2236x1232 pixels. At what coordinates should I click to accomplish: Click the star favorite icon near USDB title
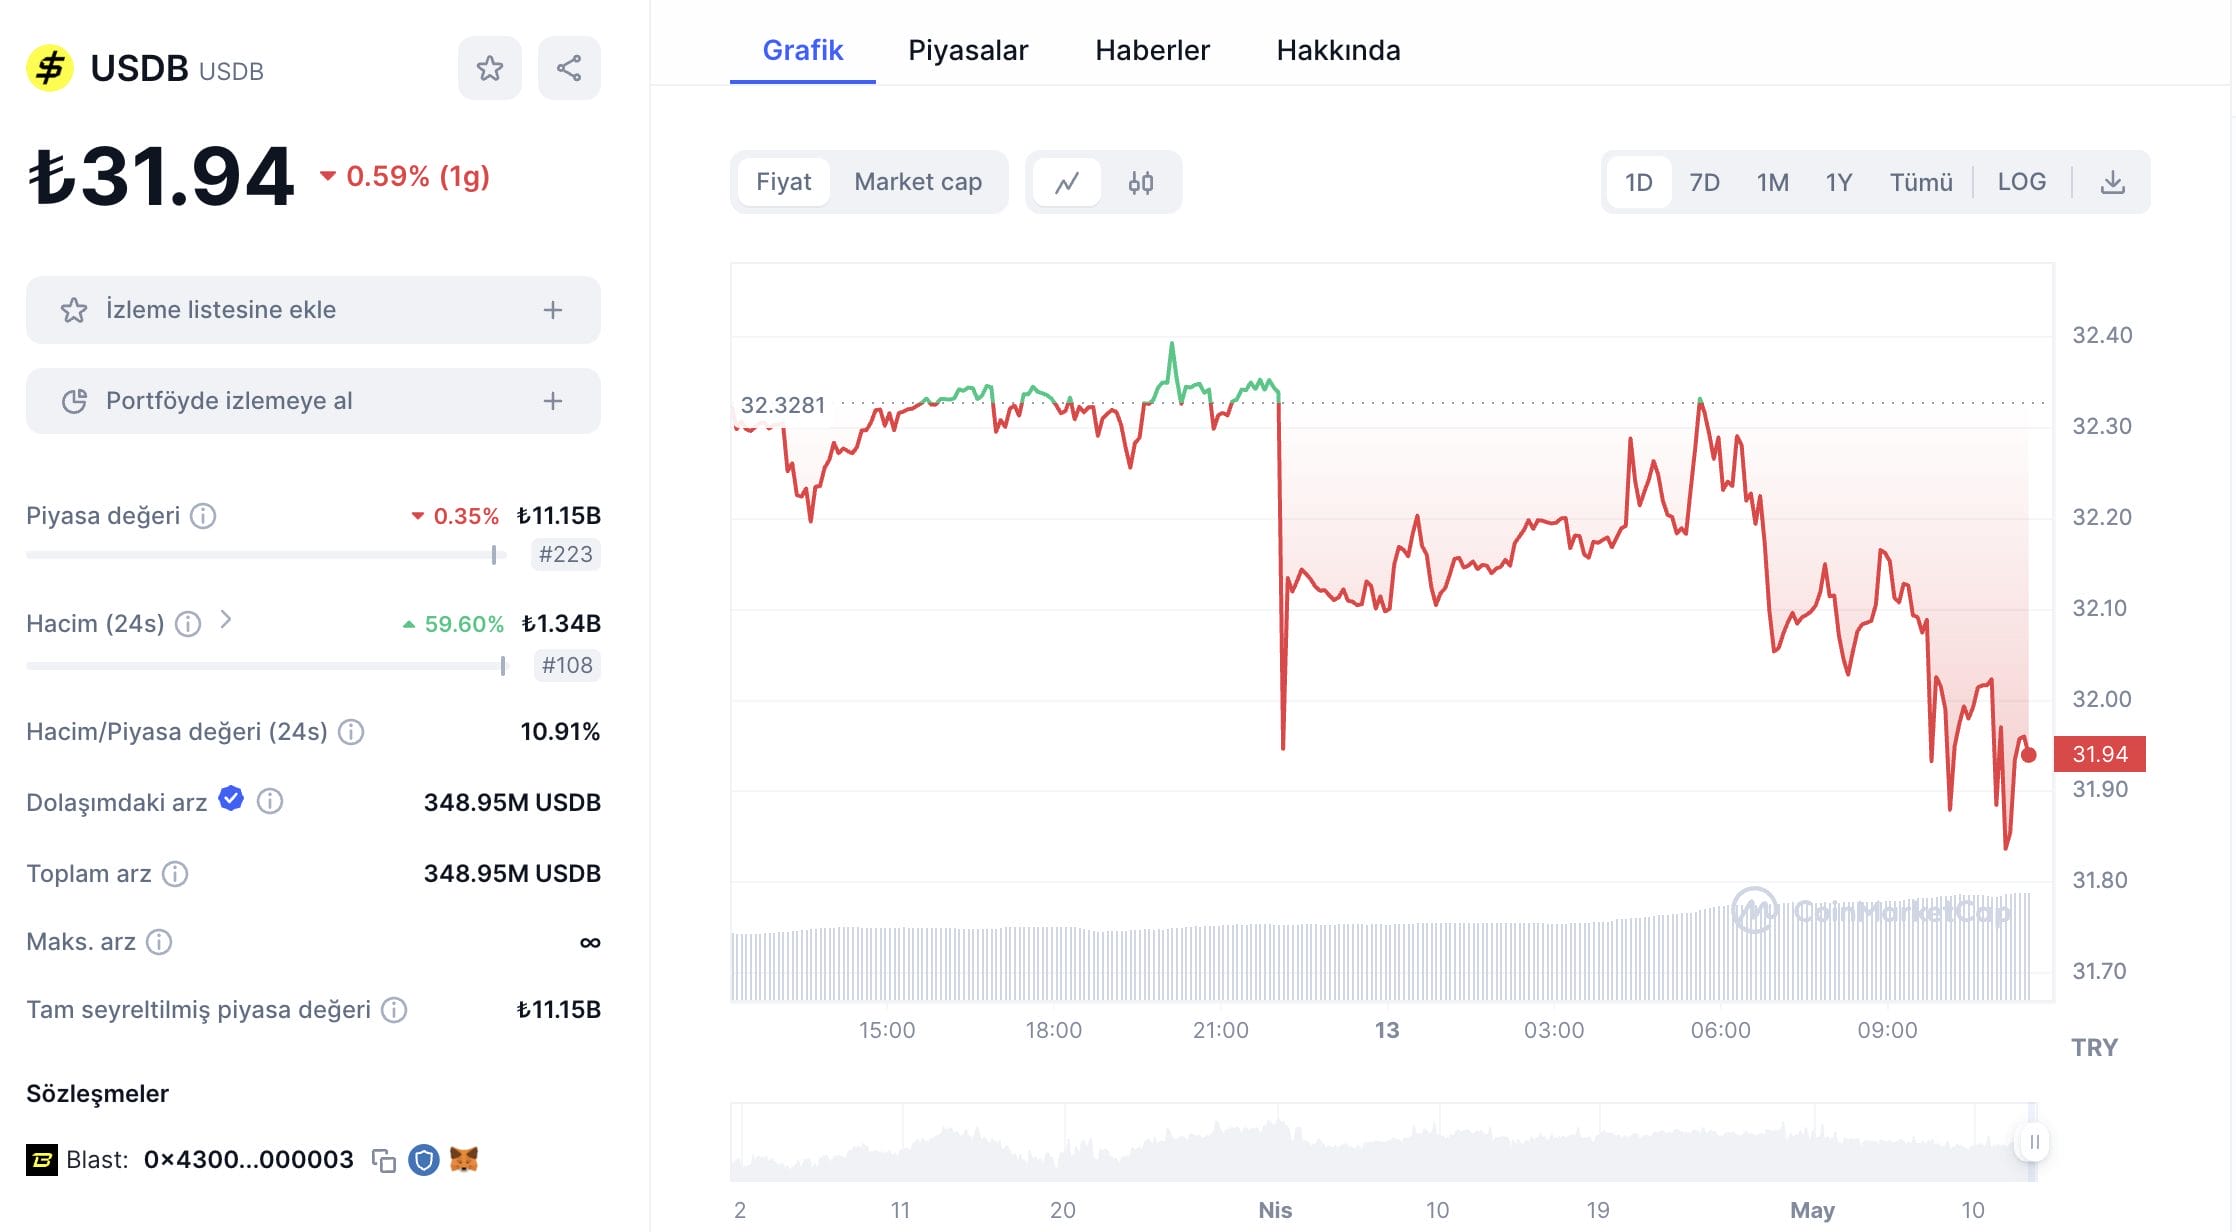point(489,68)
